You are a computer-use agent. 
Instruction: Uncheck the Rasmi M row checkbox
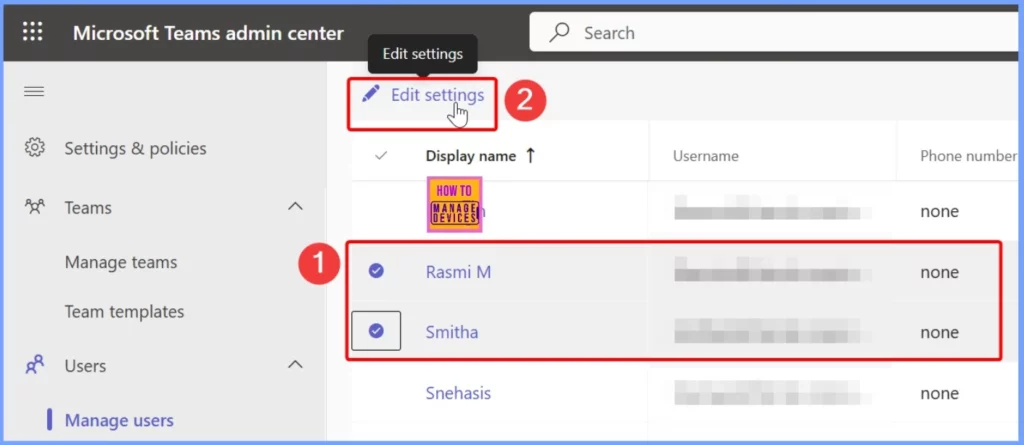376,271
